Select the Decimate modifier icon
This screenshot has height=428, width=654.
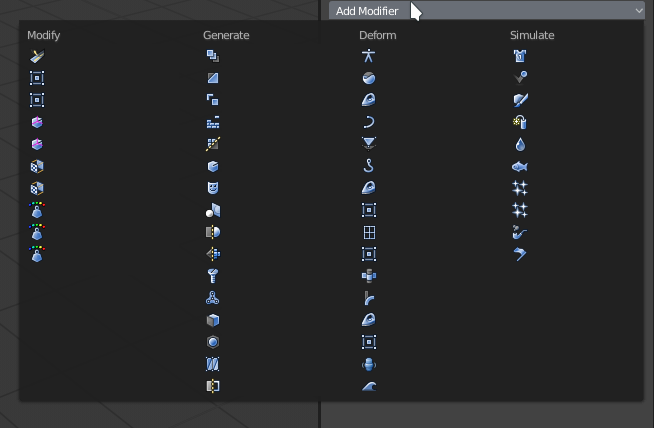(x=213, y=144)
